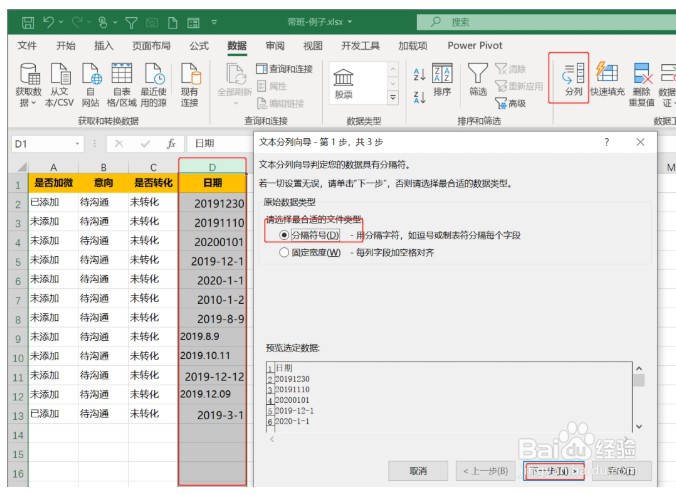Viewport: 676px width, 494px height.
Task: Click the 获取数据 (Get Data) icon
Action: [29, 73]
